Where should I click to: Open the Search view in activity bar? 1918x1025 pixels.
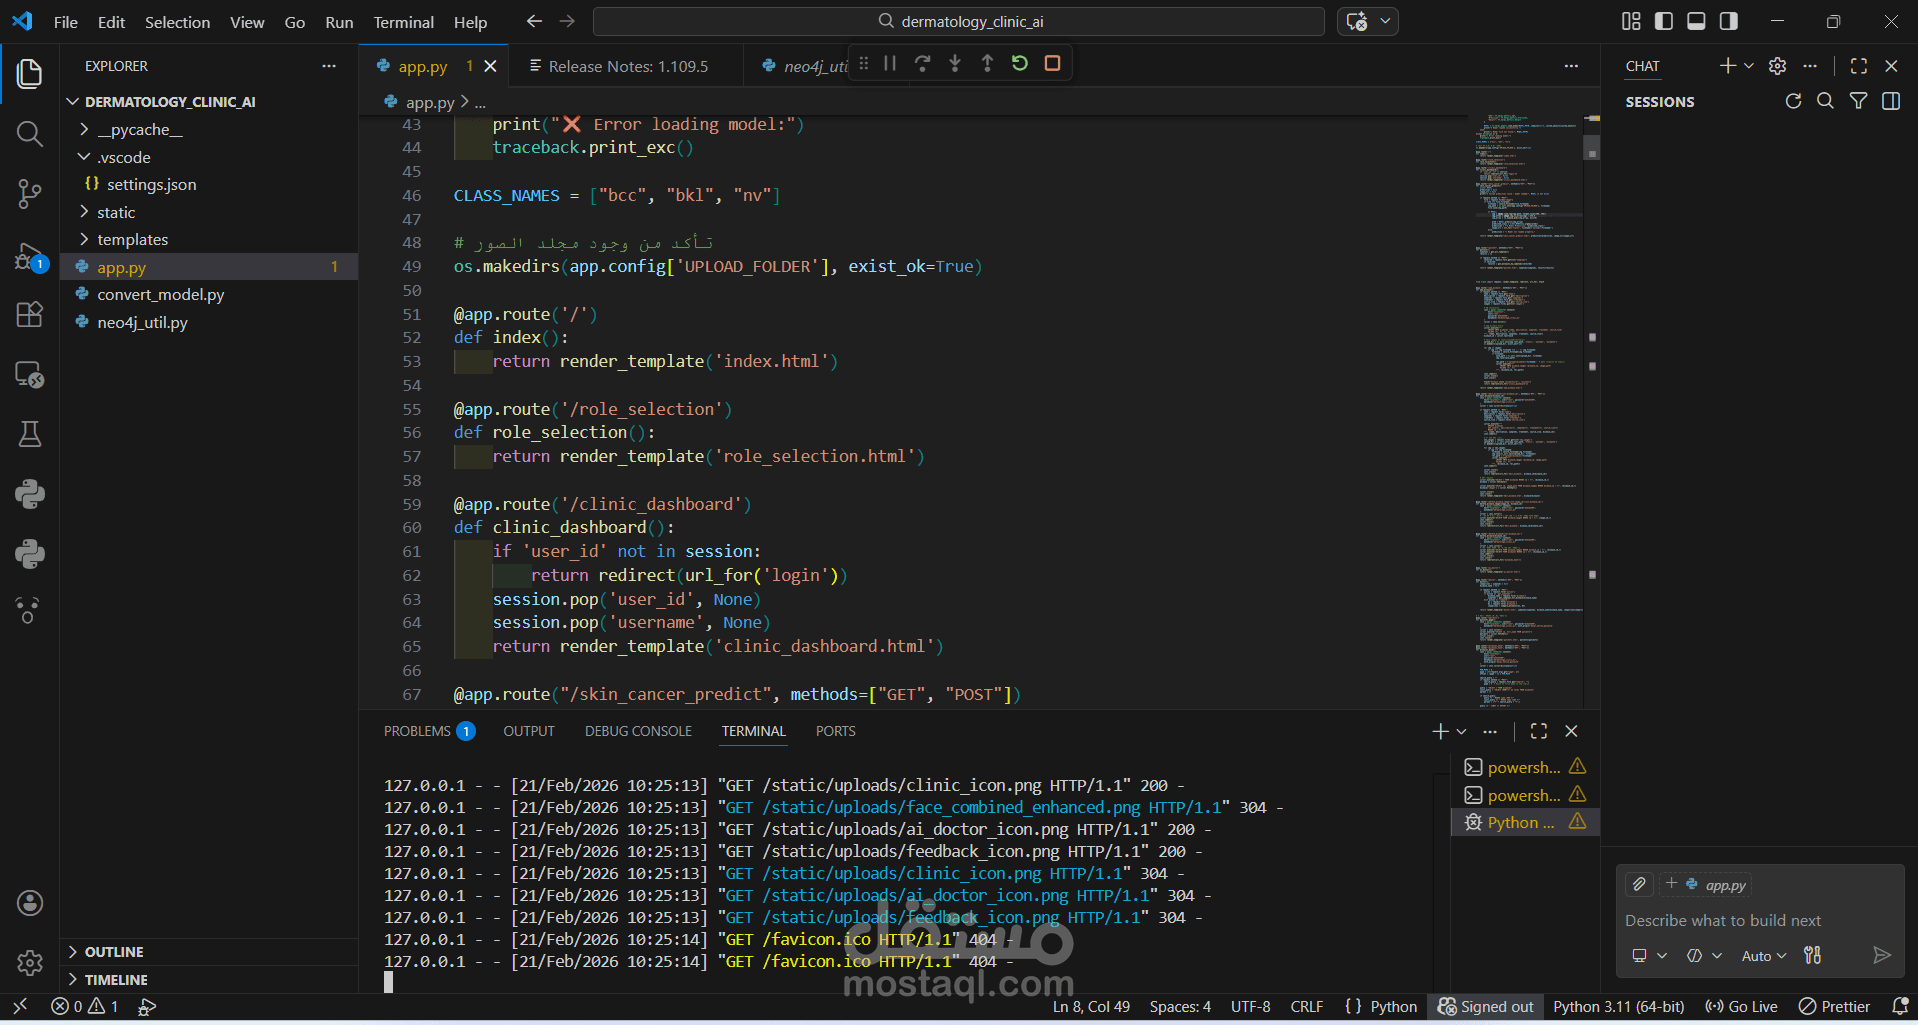coord(29,133)
